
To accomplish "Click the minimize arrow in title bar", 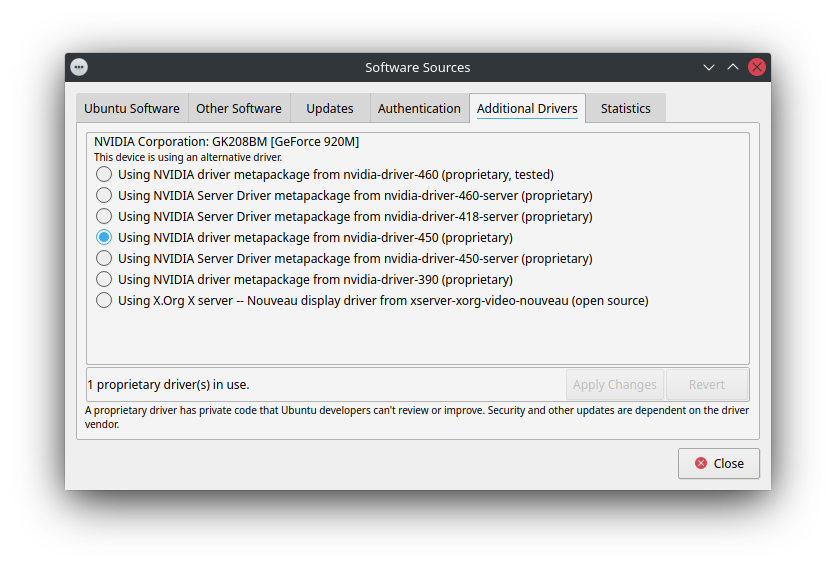I will 709,67.
